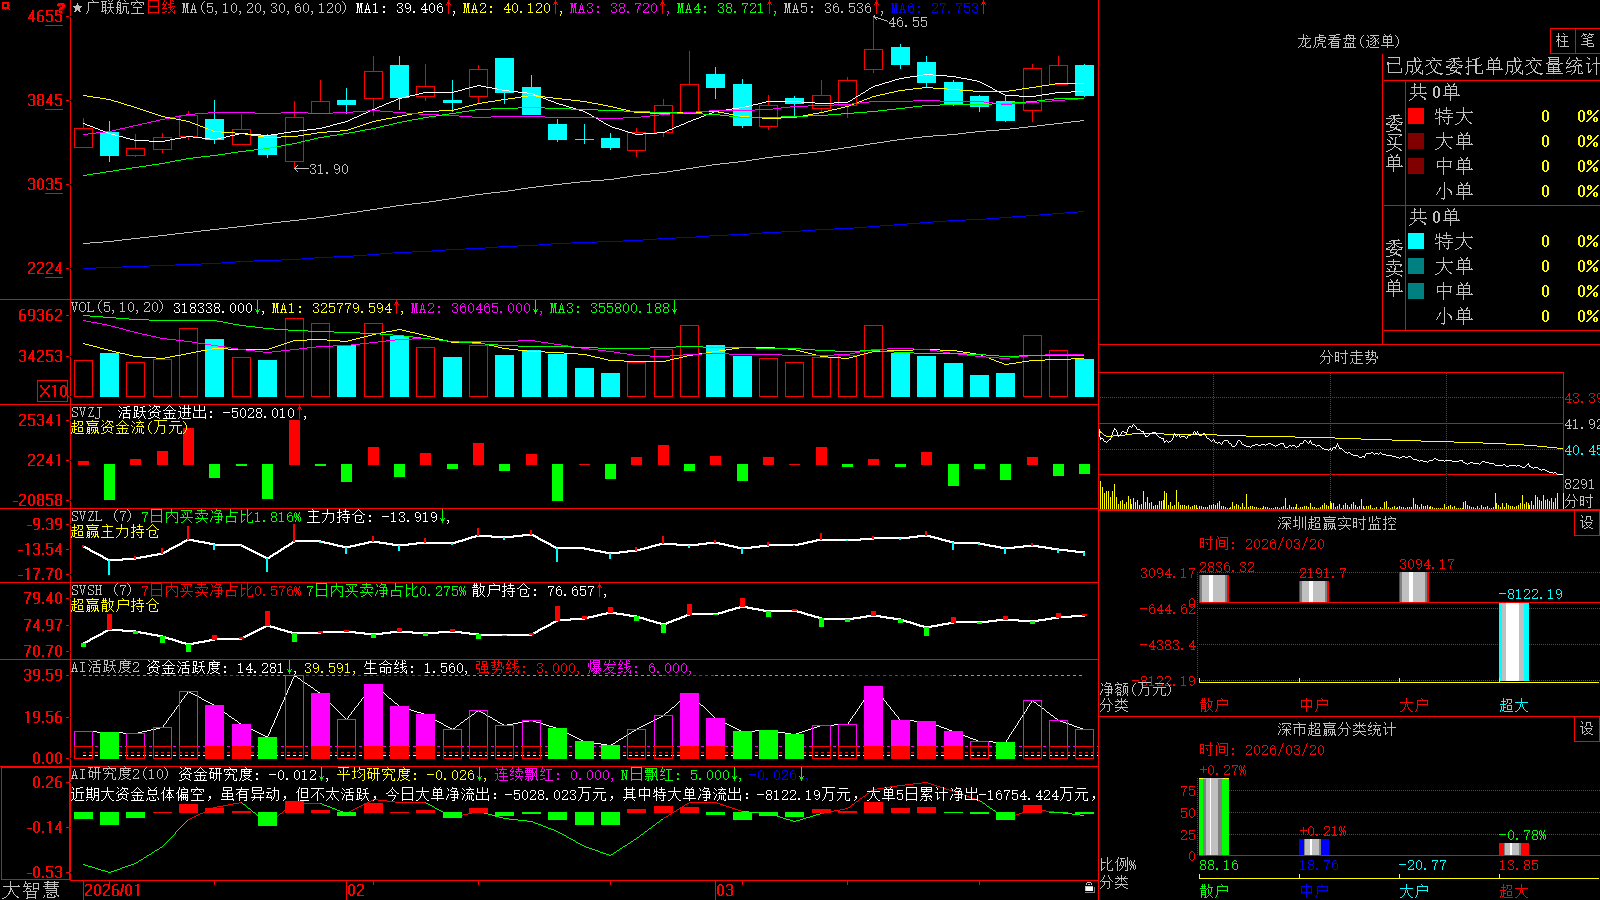Screen dimensions: 1600x900
Task: Click the 中户 bar in 实时监控 chart
Action: [1314, 591]
